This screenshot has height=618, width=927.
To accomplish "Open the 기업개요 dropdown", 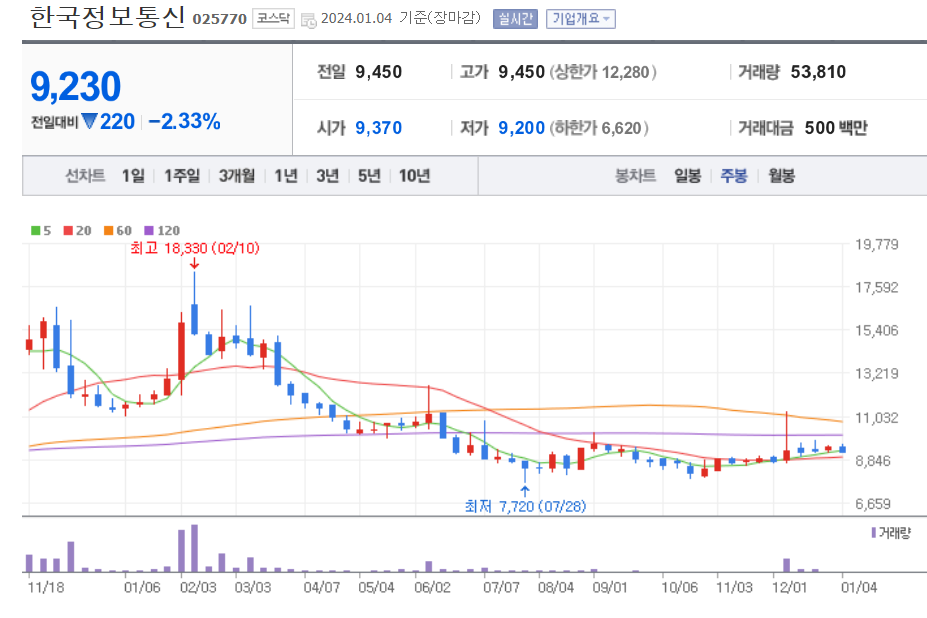I will (x=581, y=19).
